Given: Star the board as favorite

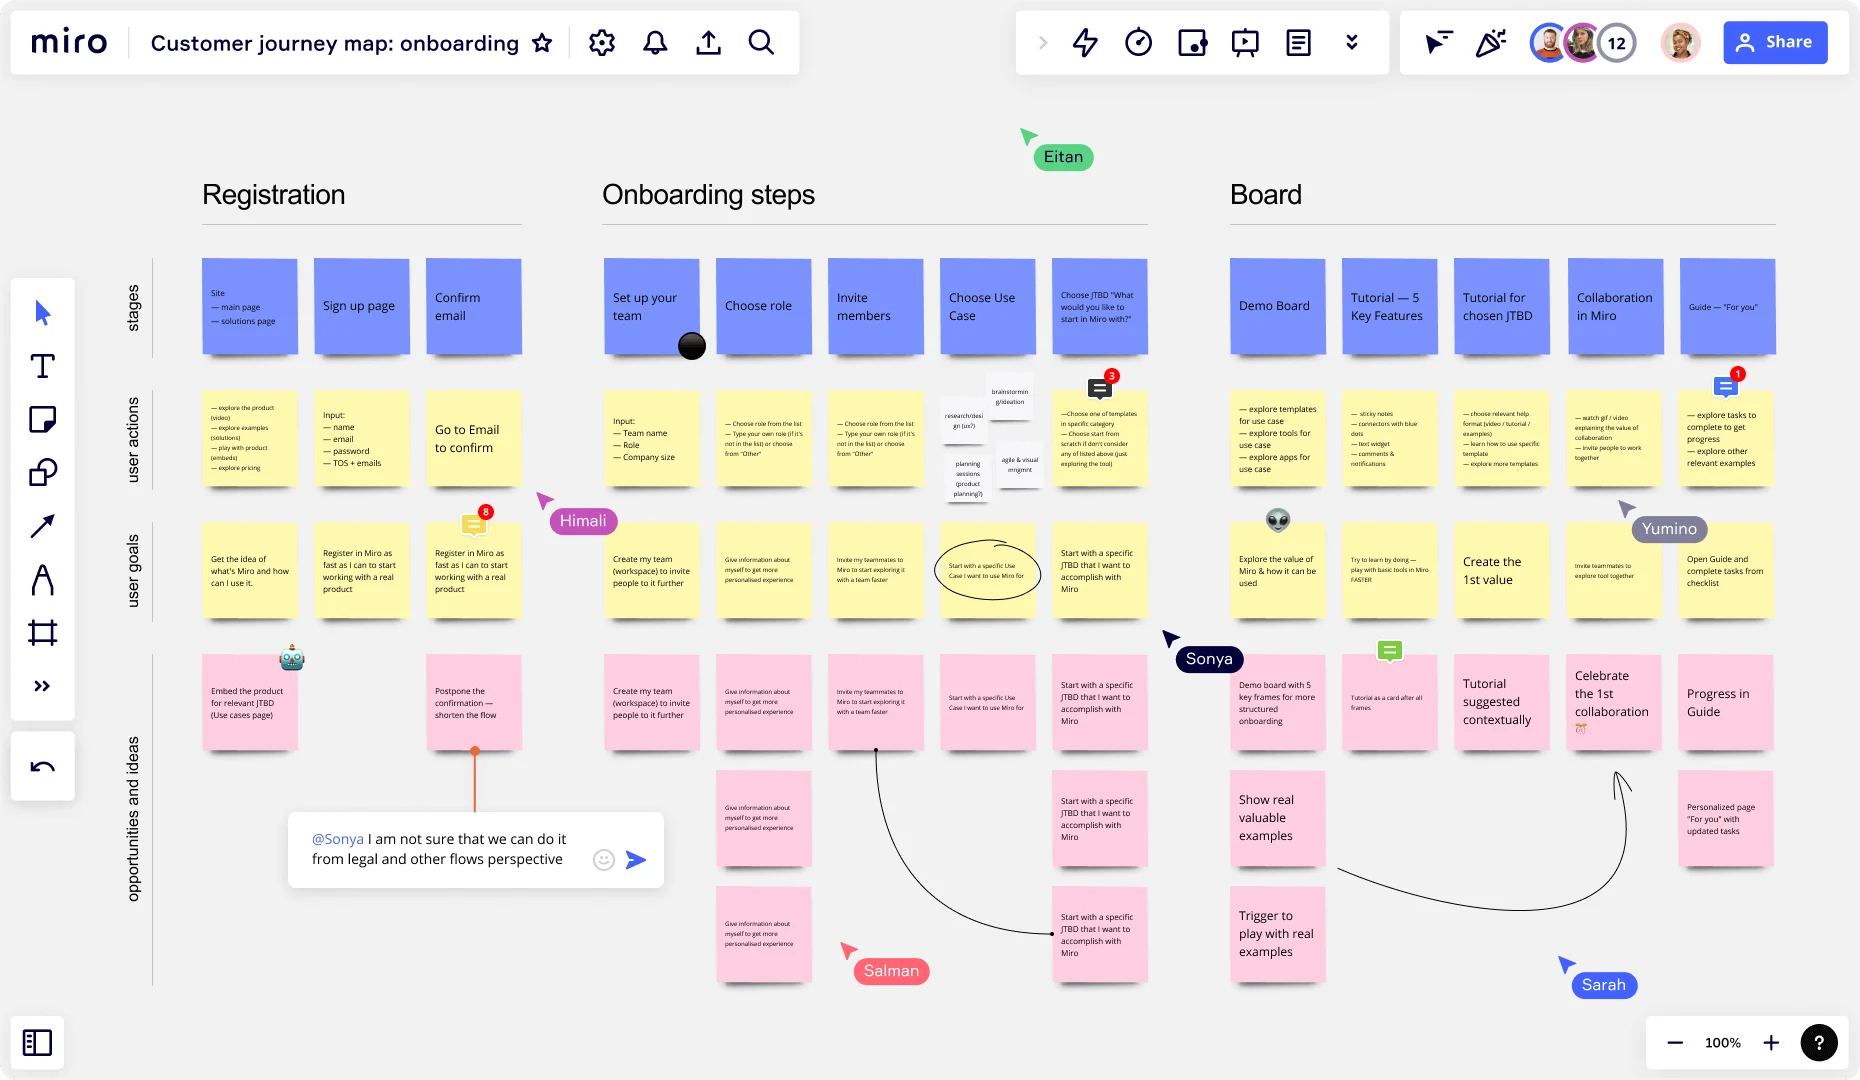Looking at the screenshot, I should (542, 43).
